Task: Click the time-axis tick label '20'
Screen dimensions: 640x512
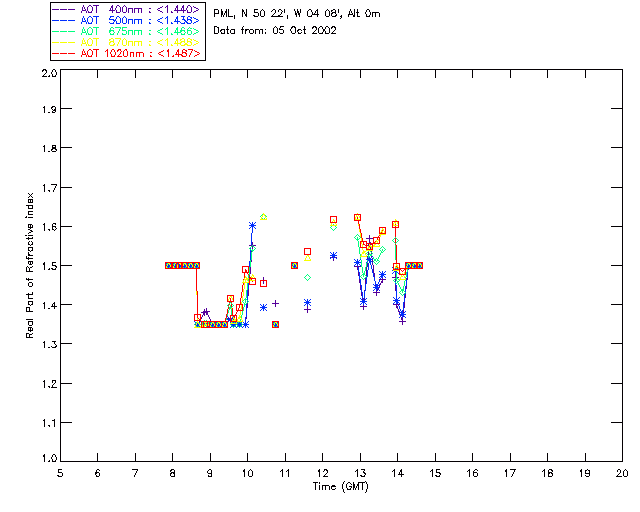Action: coord(622,473)
